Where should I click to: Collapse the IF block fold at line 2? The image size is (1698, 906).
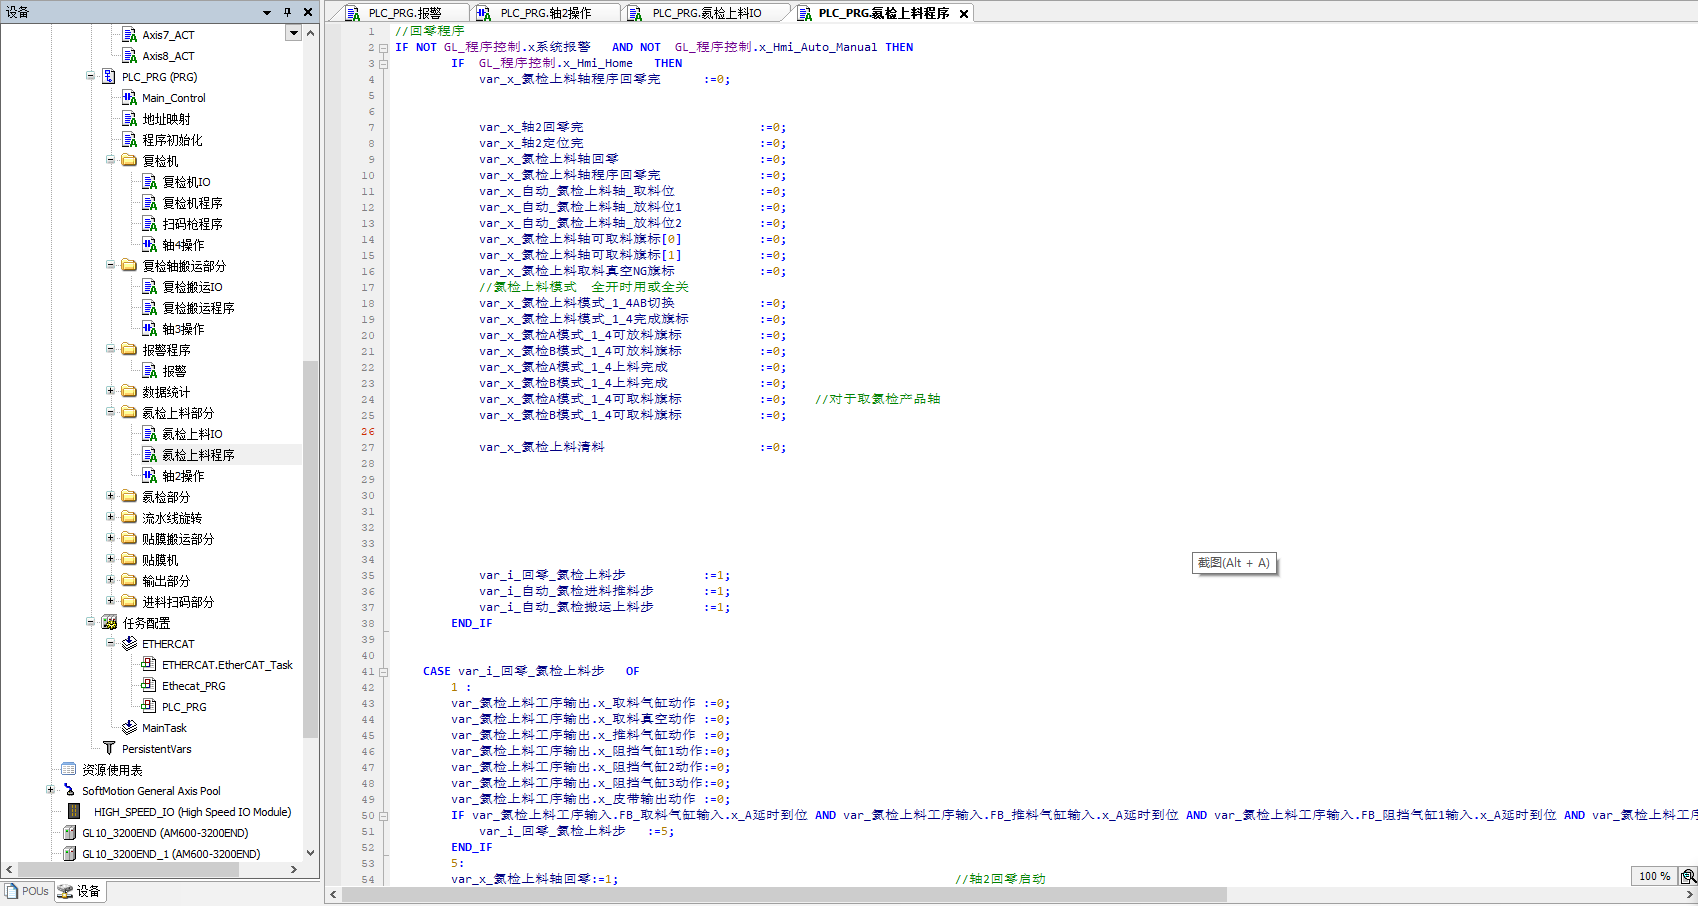pyautogui.click(x=383, y=48)
